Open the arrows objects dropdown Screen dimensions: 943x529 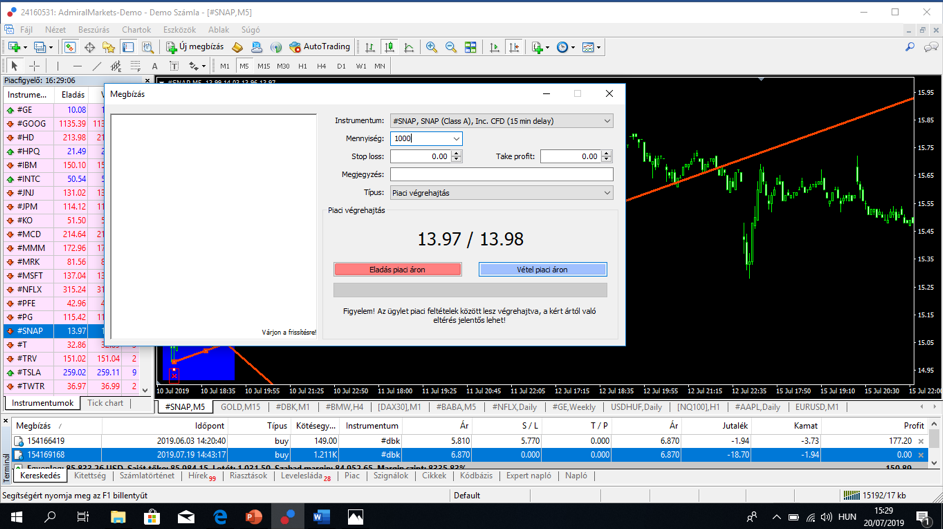[197, 66]
